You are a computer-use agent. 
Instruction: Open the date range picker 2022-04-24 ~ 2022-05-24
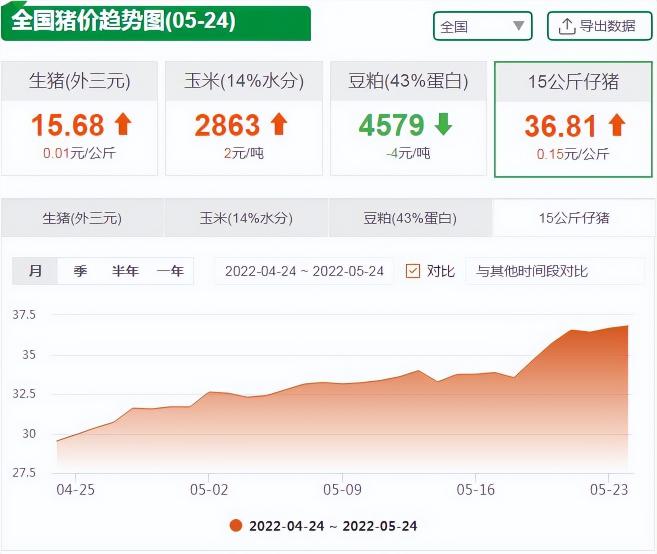[x=304, y=271]
